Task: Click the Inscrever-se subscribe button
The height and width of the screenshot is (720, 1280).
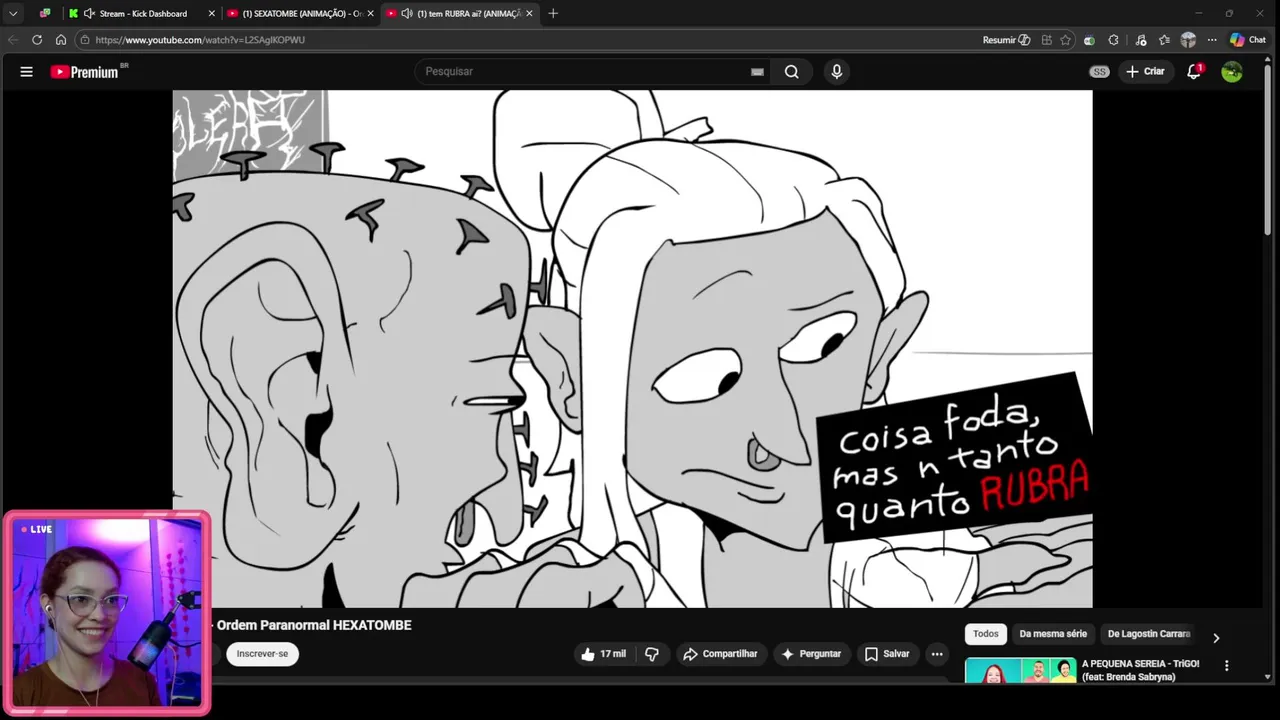Action: 262,654
